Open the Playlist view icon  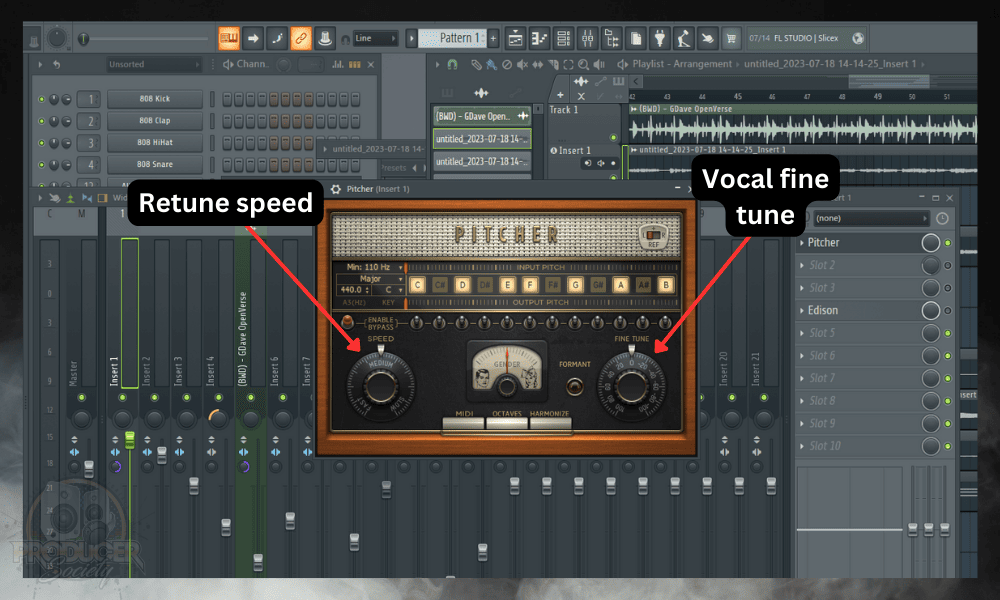(x=515, y=38)
